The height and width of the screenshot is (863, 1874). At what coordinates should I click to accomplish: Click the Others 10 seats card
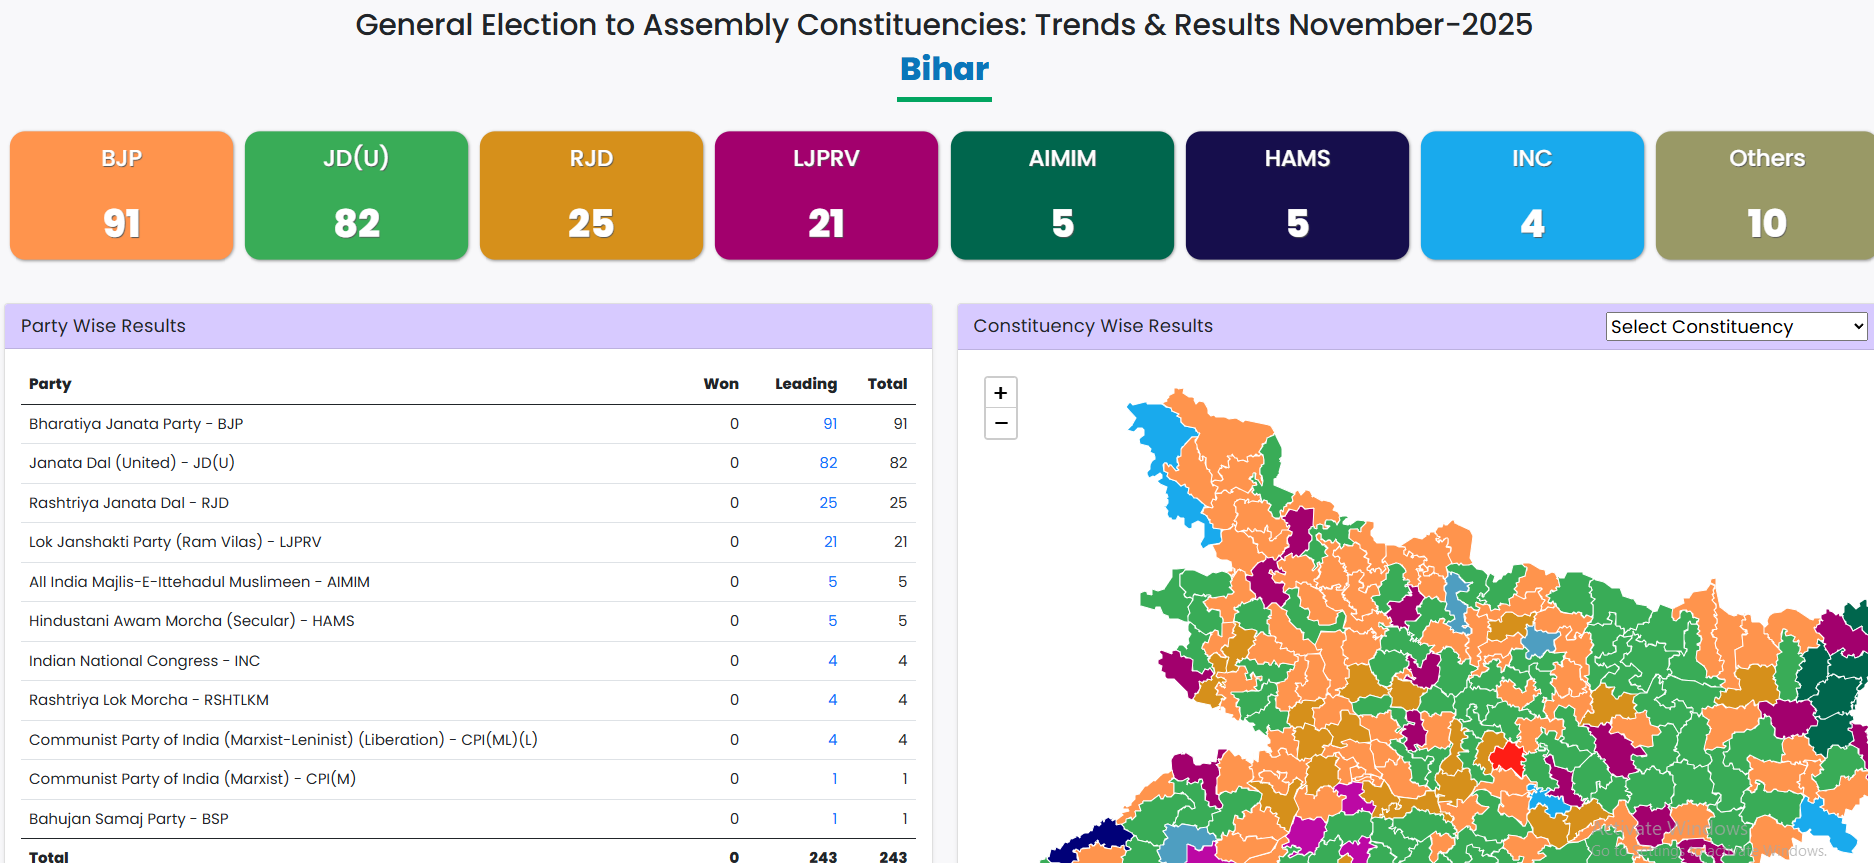click(1765, 196)
